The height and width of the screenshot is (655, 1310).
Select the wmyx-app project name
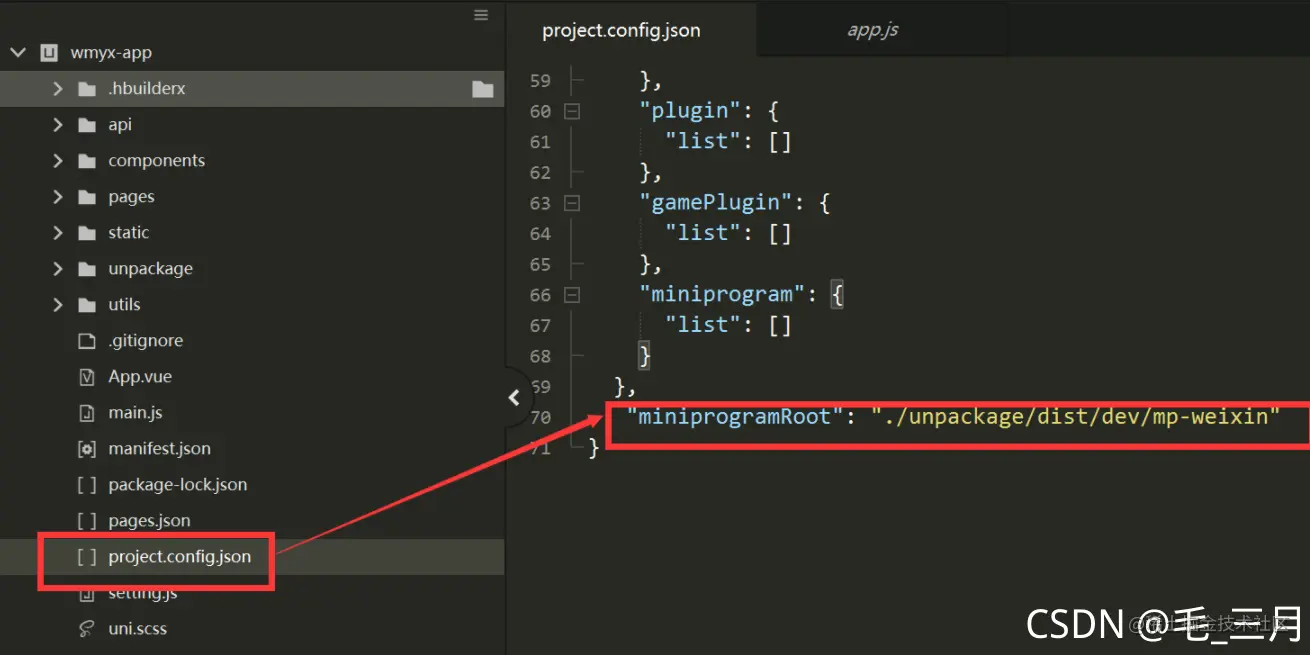pos(111,53)
